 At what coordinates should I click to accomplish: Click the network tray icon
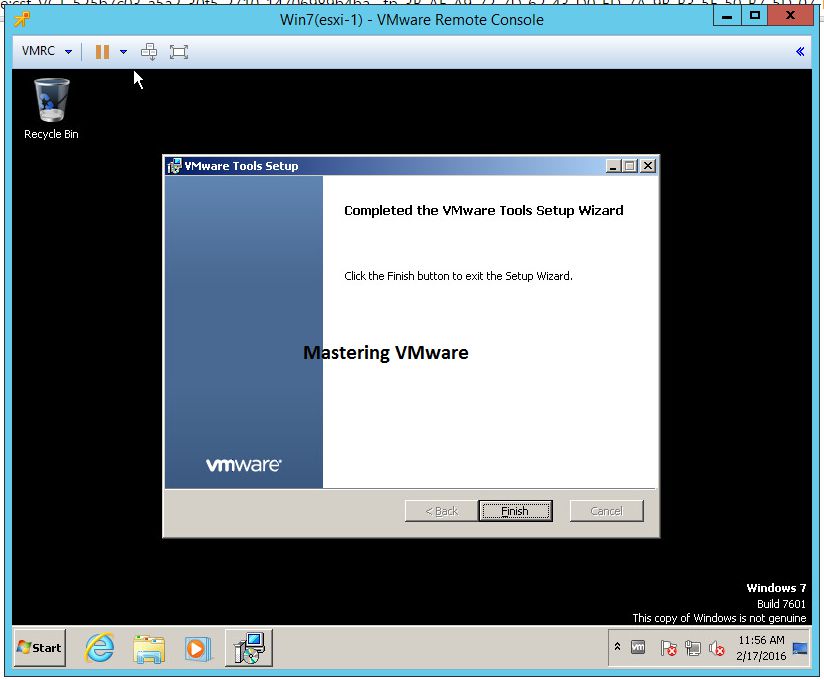click(693, 648)
